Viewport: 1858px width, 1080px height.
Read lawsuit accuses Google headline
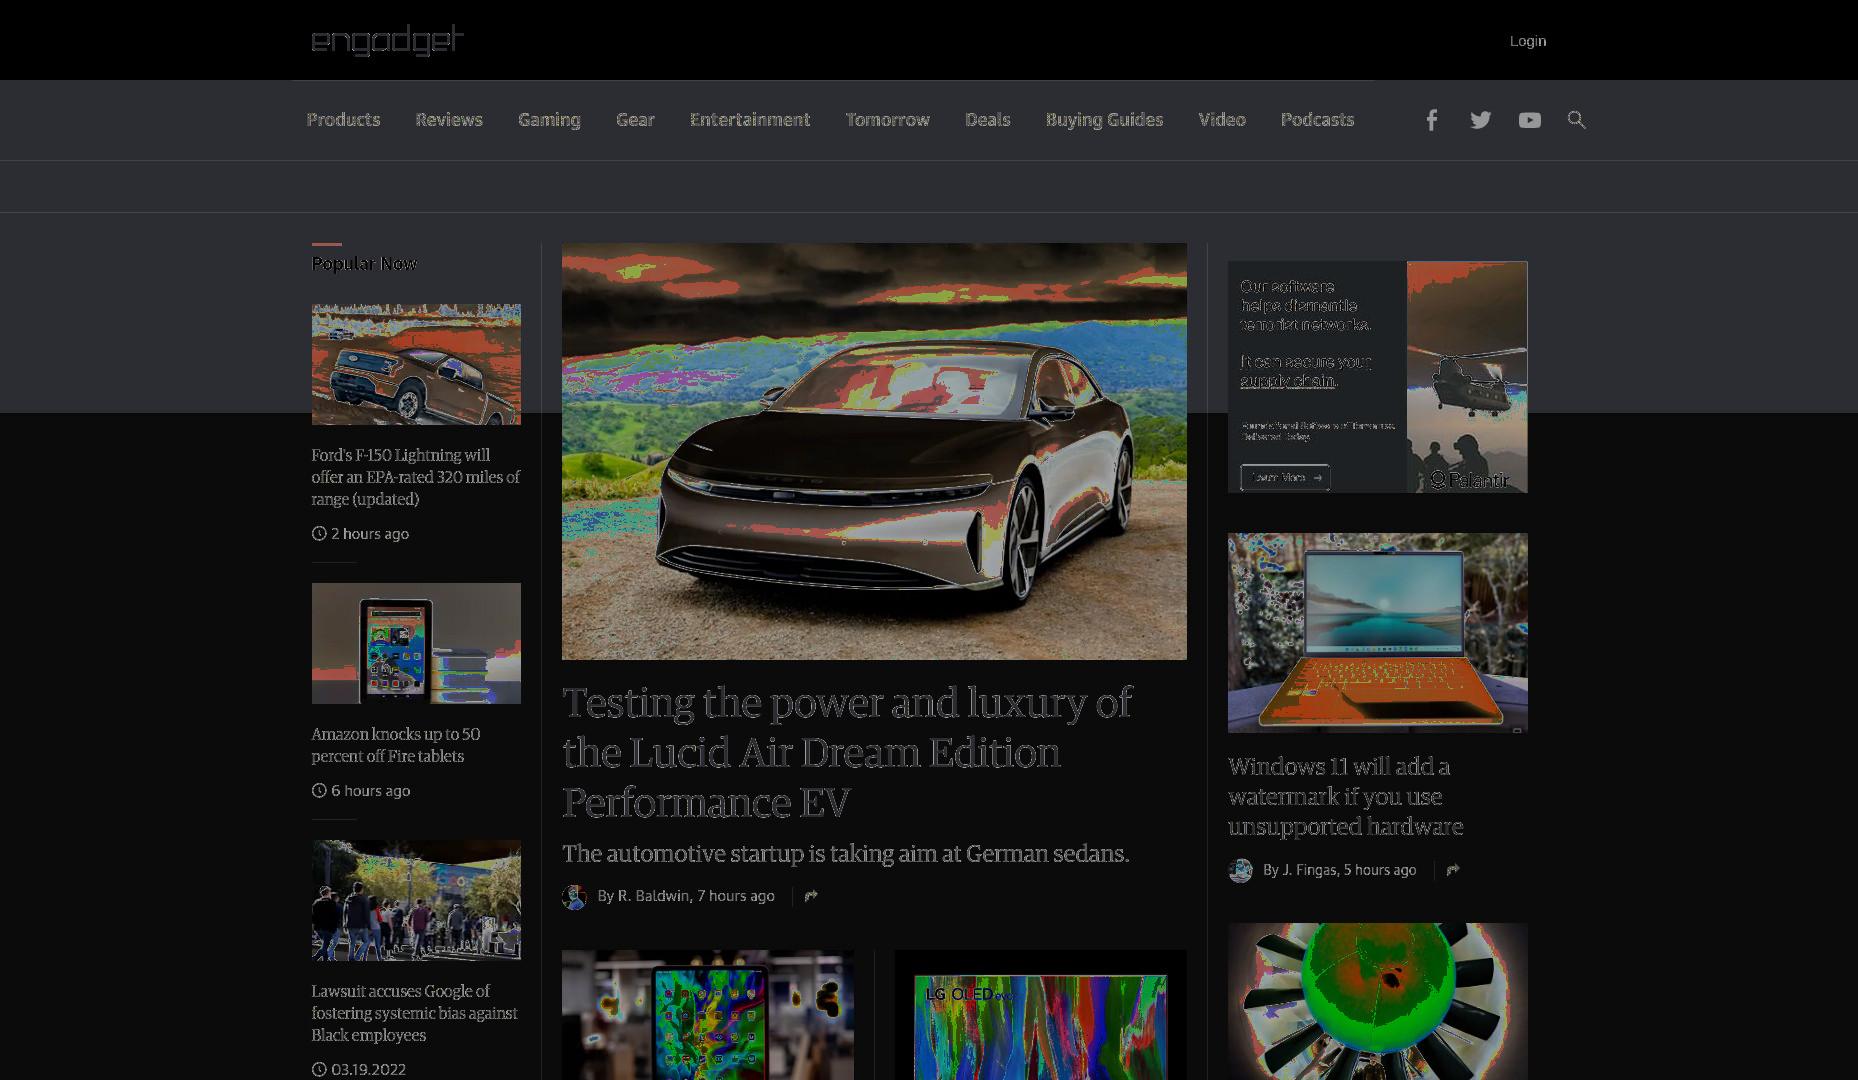click(x=414, y=1013)
